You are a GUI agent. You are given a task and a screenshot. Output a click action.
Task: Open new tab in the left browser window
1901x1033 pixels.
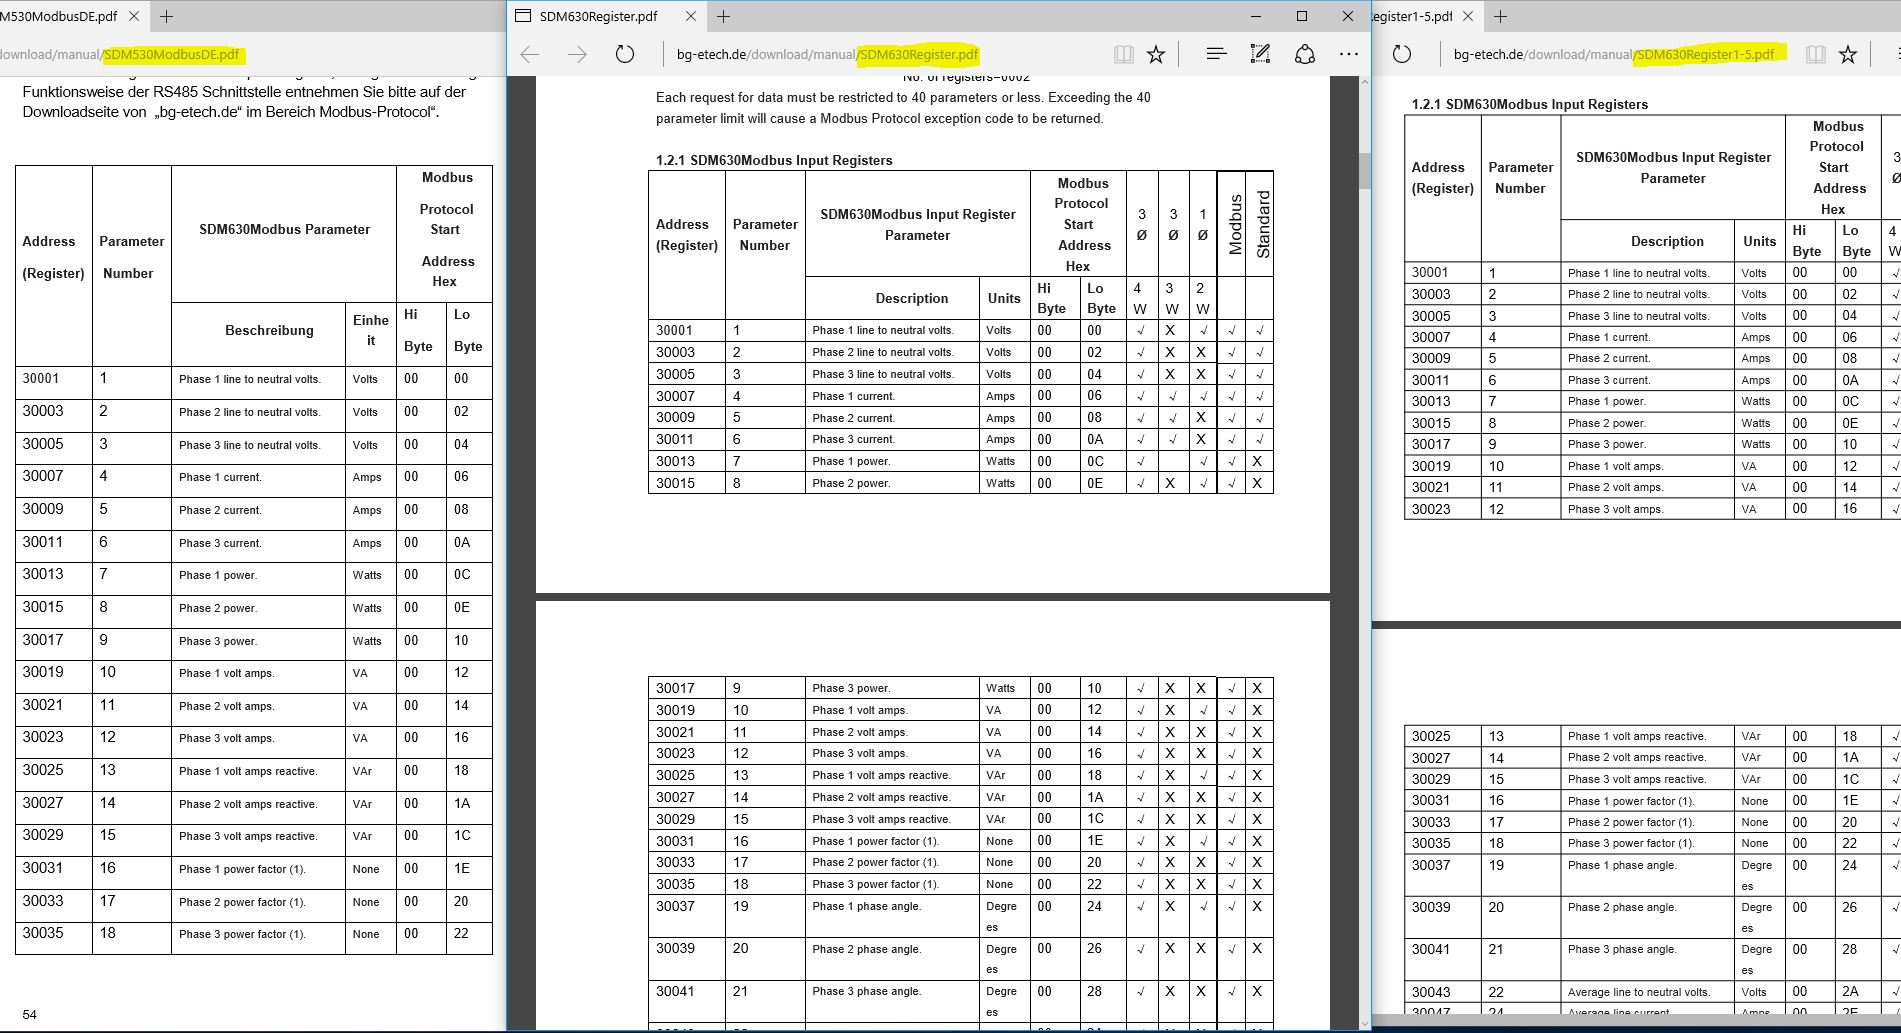167,16
